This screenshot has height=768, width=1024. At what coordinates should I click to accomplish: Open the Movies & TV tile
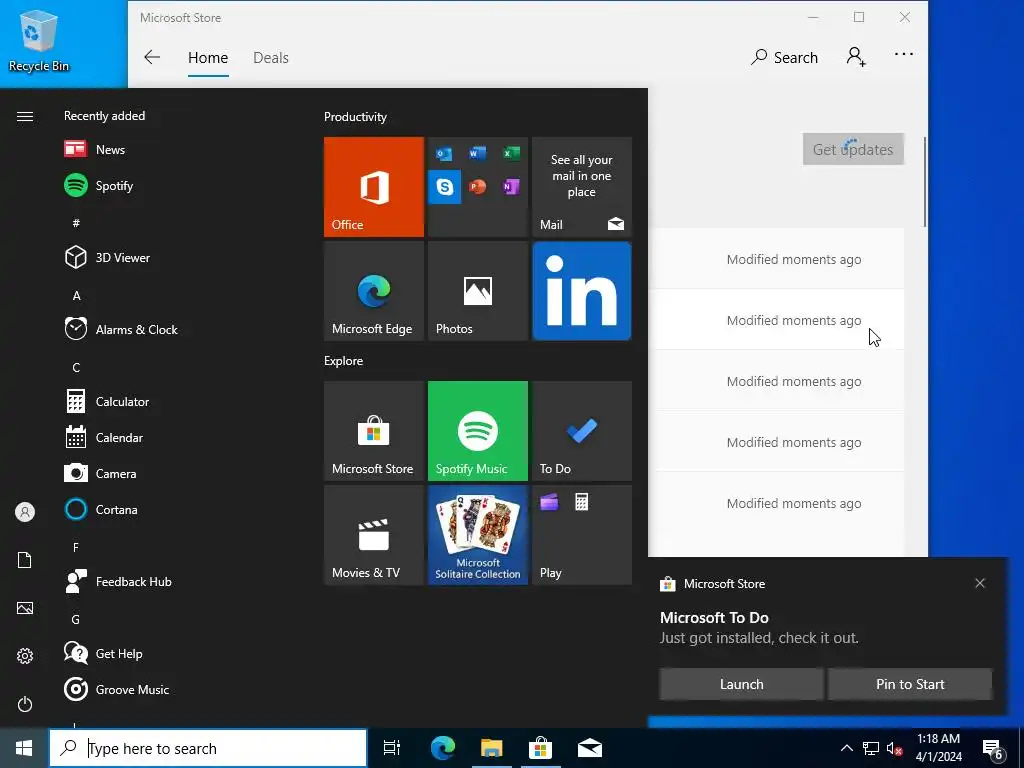click(x=374, y=535)
